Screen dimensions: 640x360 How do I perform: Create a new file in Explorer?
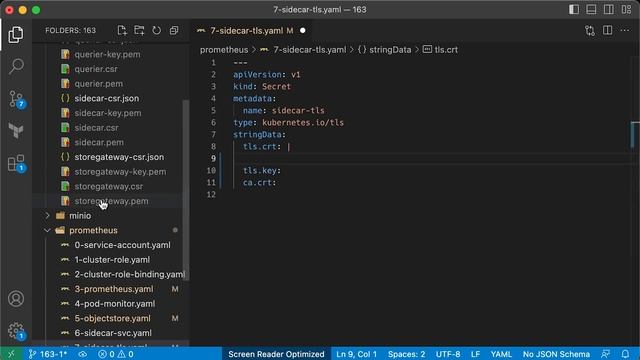(x=122, y=30)
